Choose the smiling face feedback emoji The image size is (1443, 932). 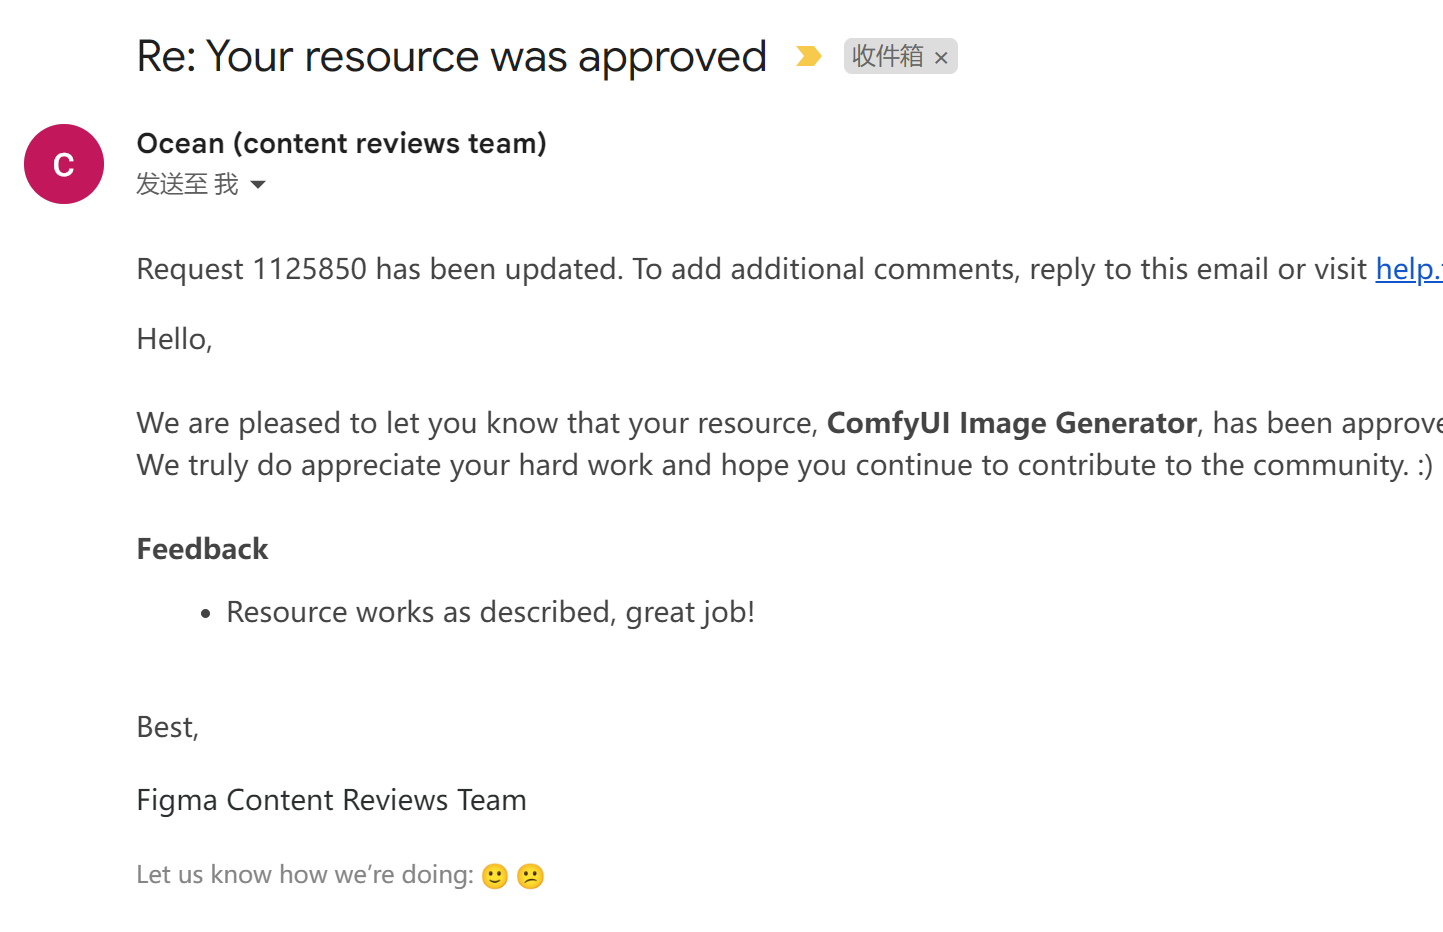click(495, 876)
